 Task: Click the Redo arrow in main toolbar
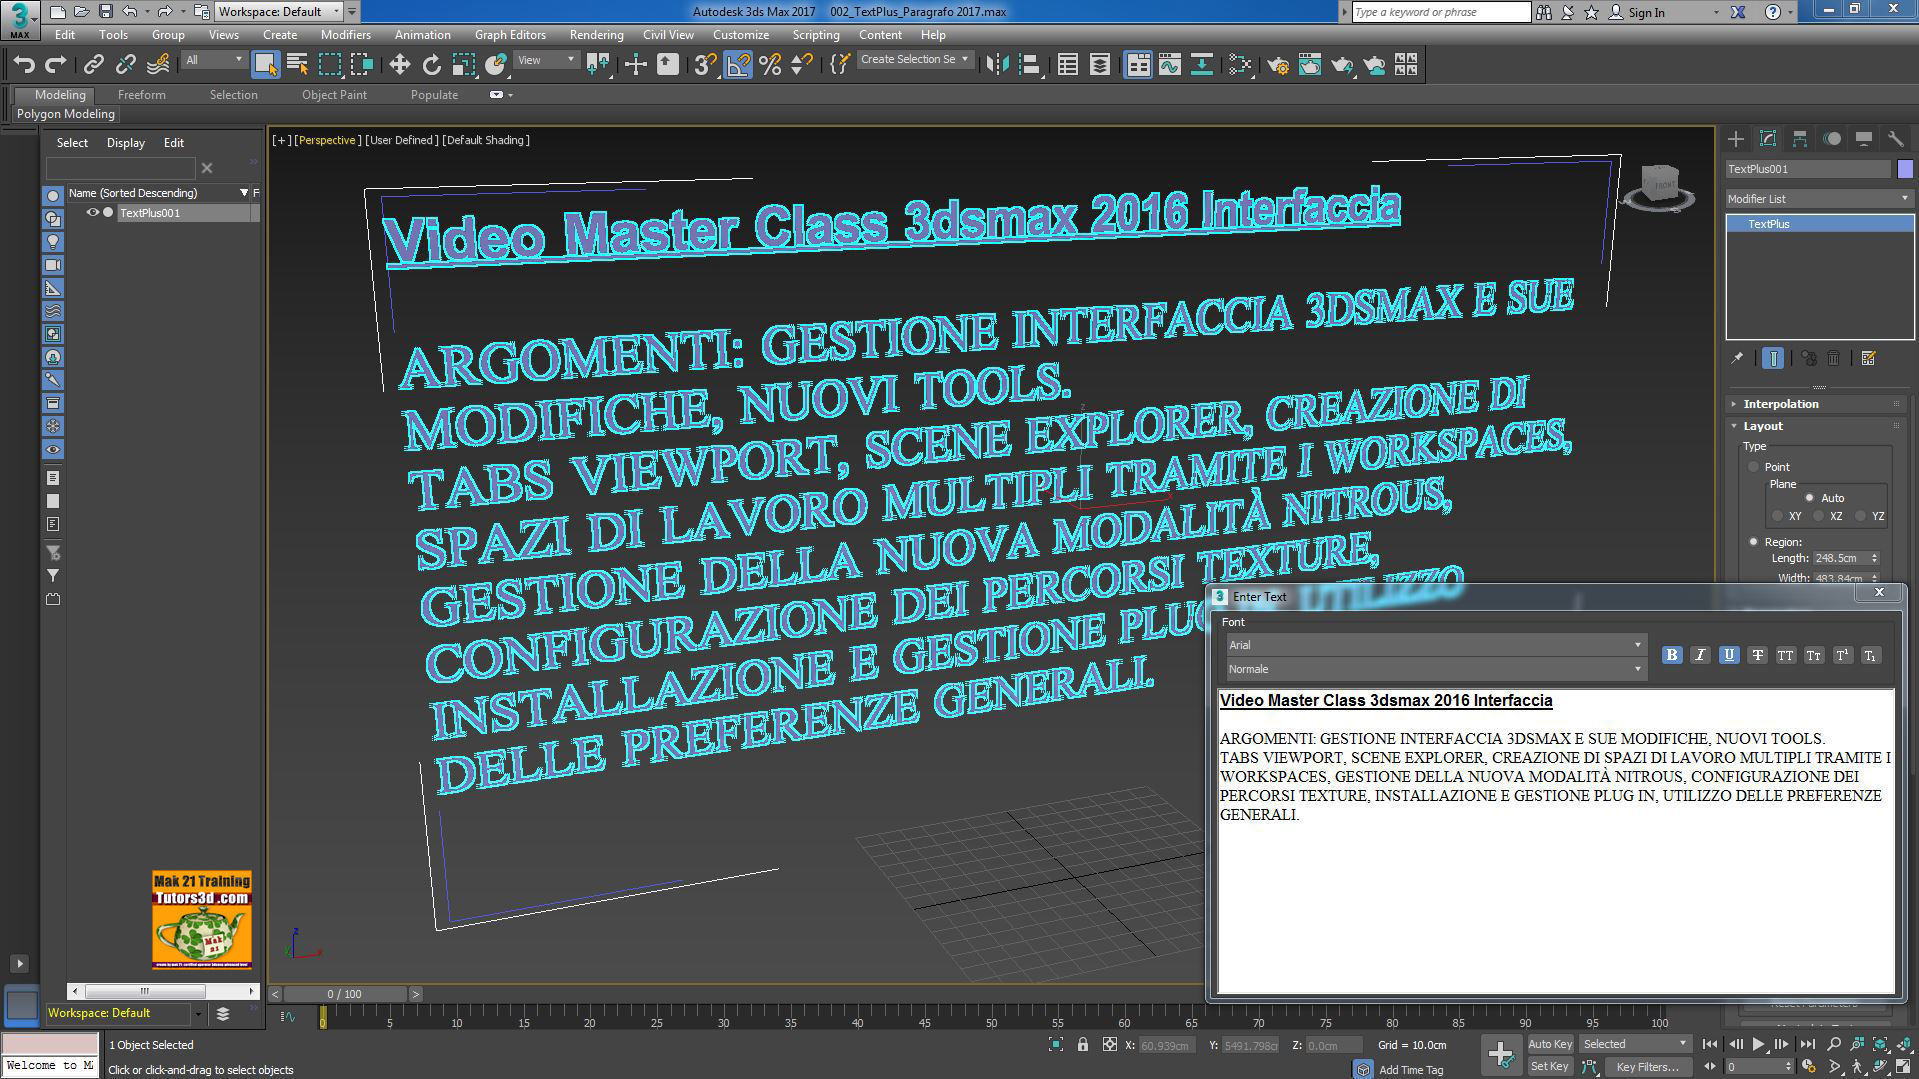(56, 65)
